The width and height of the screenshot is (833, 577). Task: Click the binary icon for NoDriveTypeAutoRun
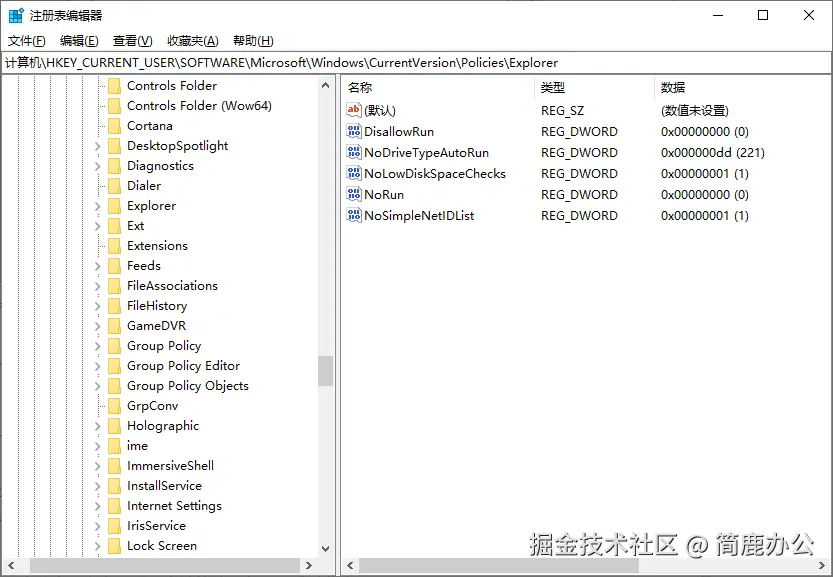355,152
